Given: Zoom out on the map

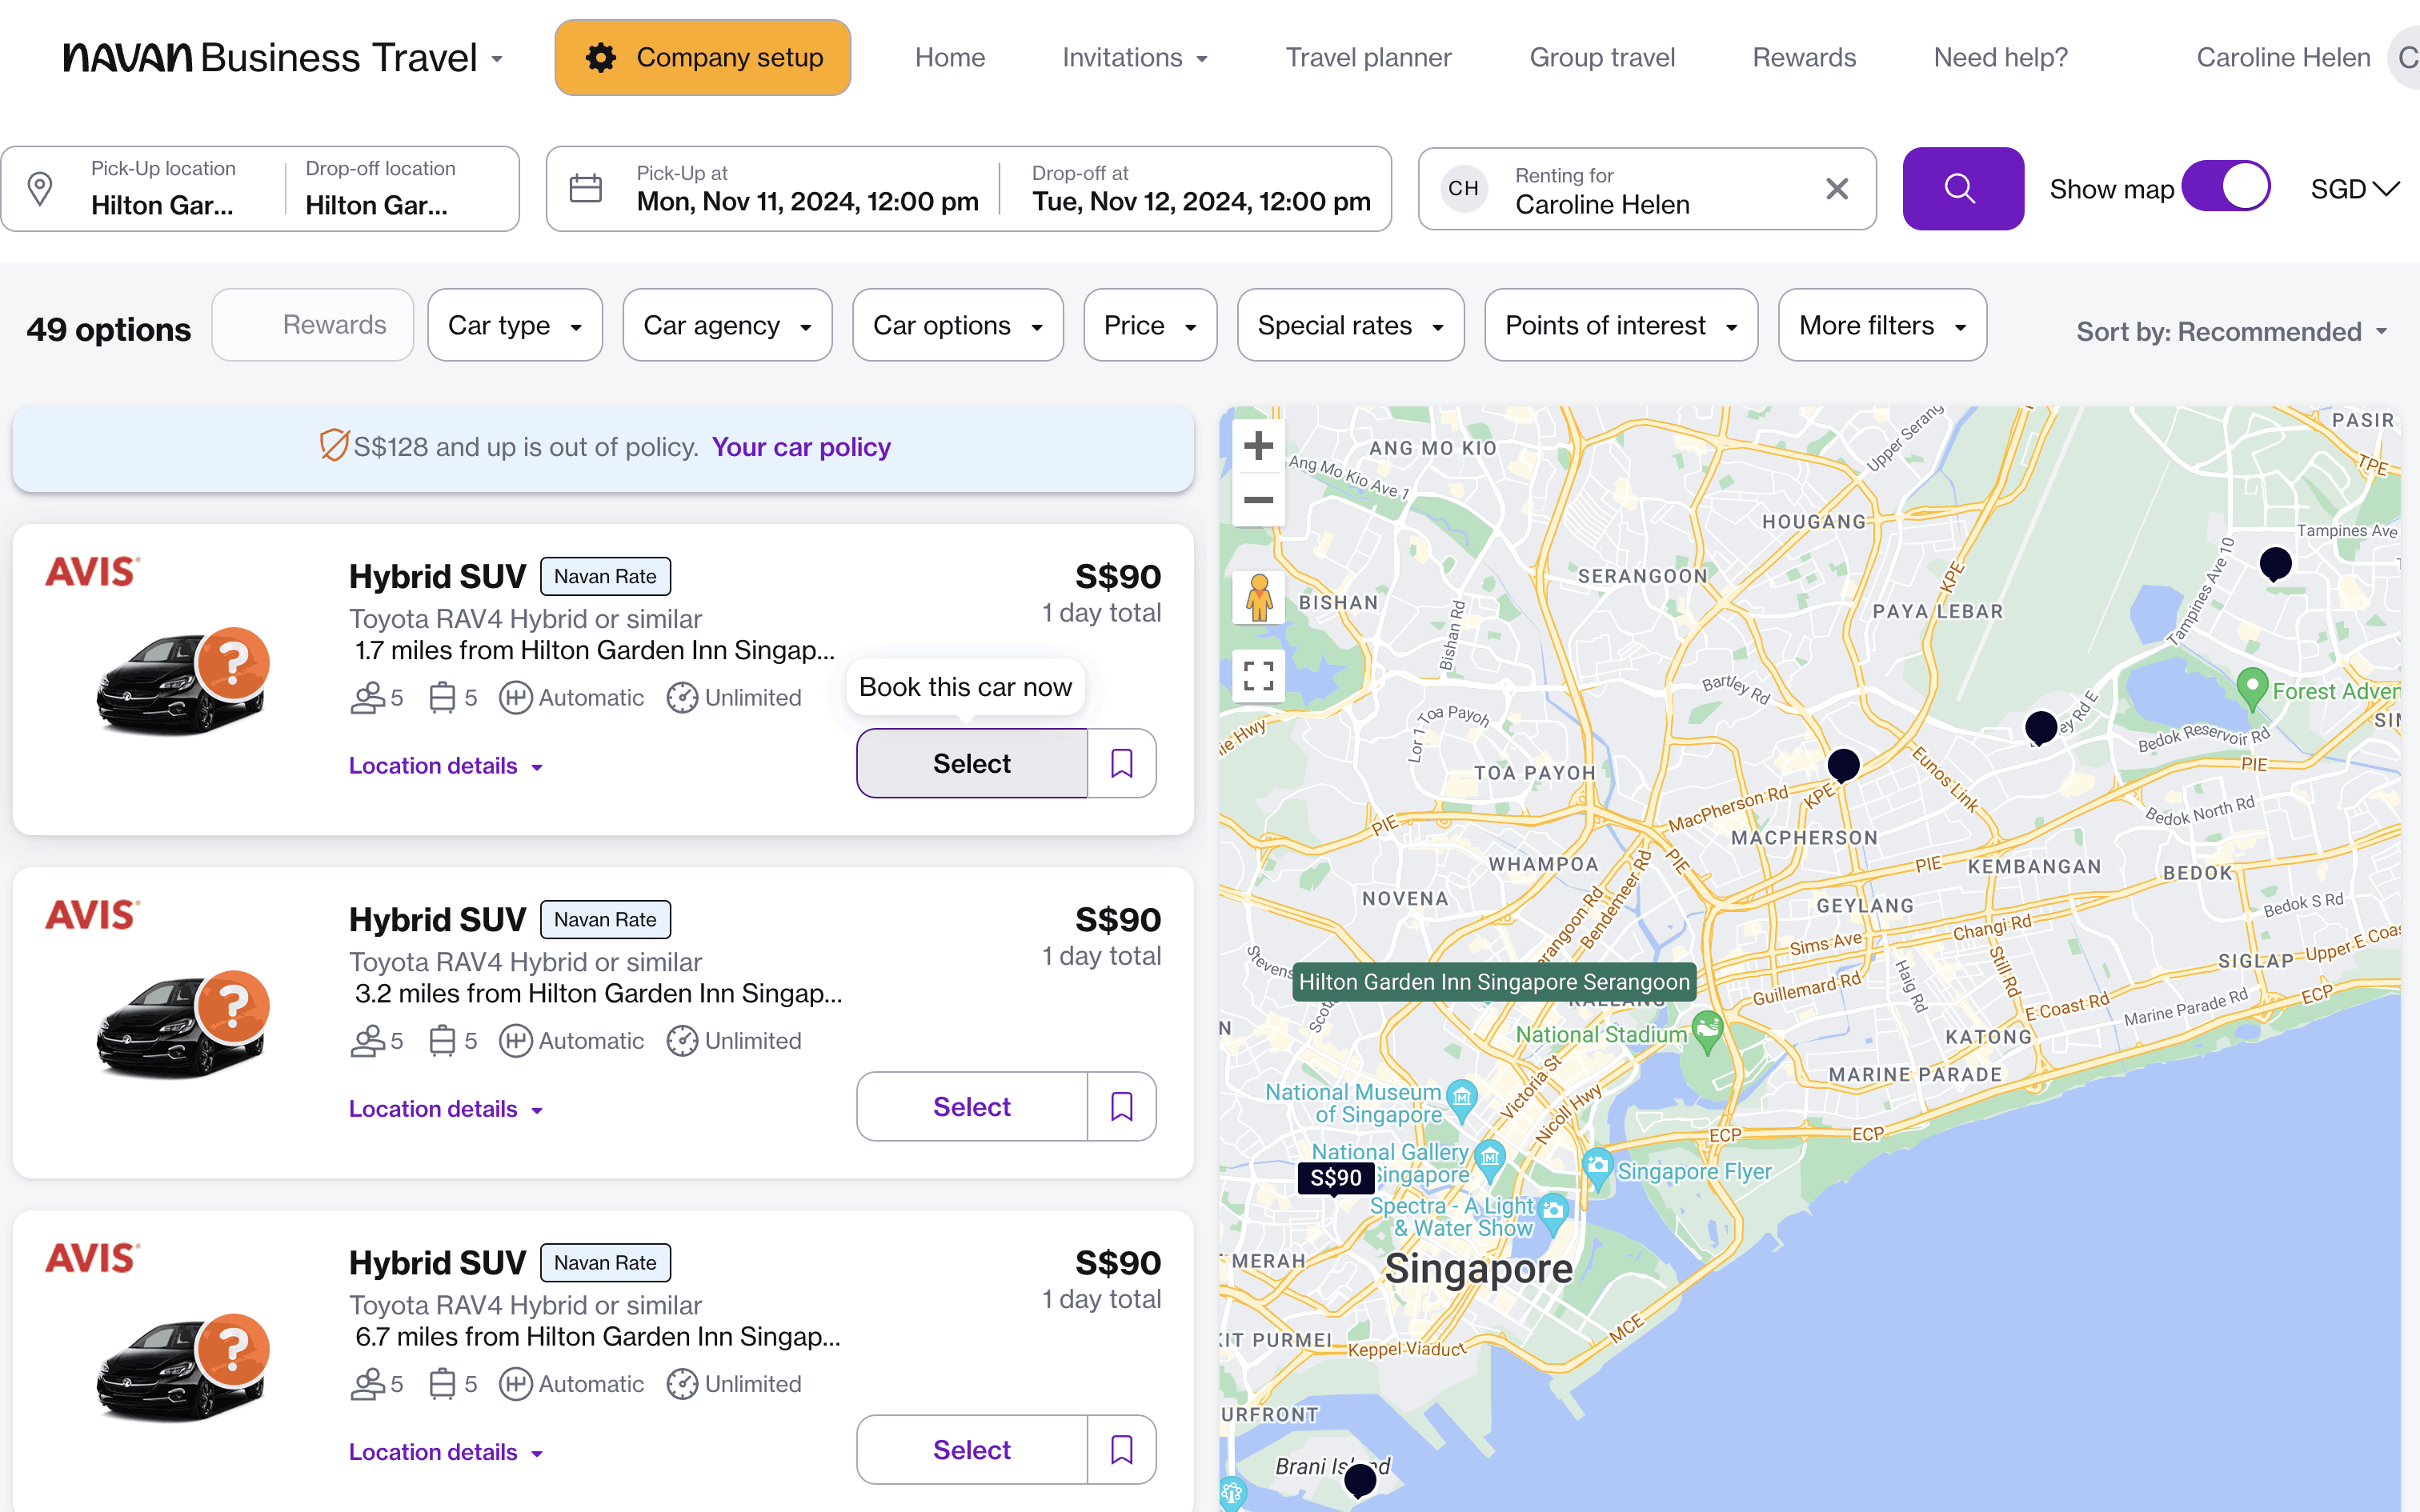Looking at the screenshot, I should pyautogui.click(x=1258, y=500).
